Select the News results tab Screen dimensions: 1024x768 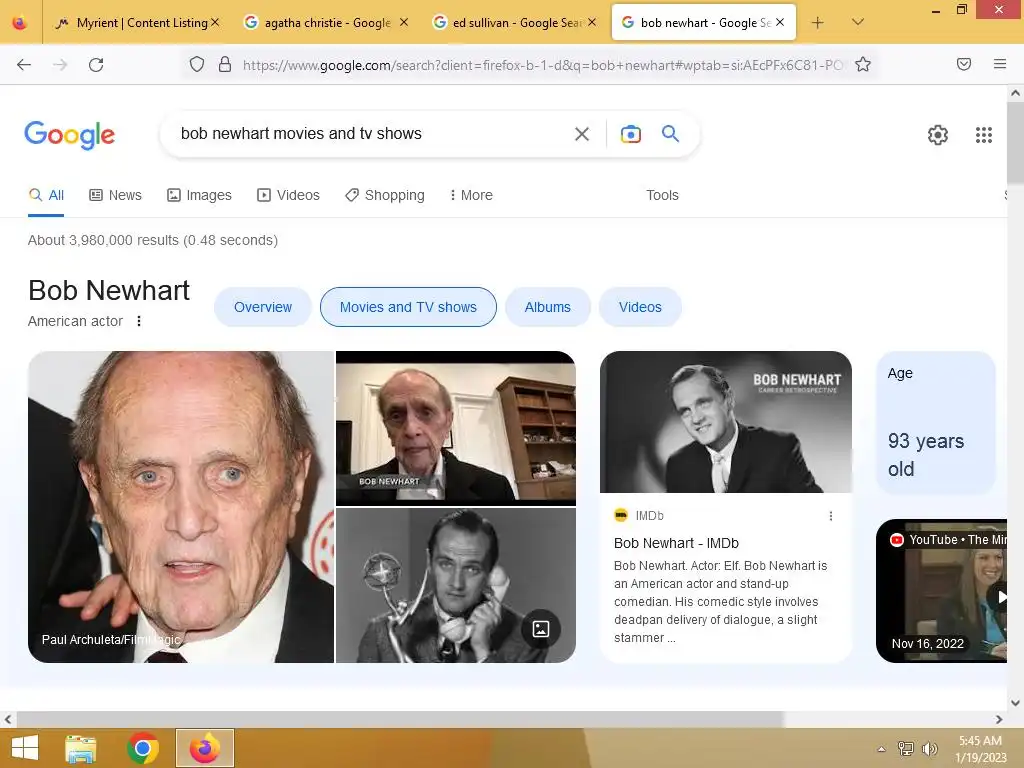pos(116,195)
